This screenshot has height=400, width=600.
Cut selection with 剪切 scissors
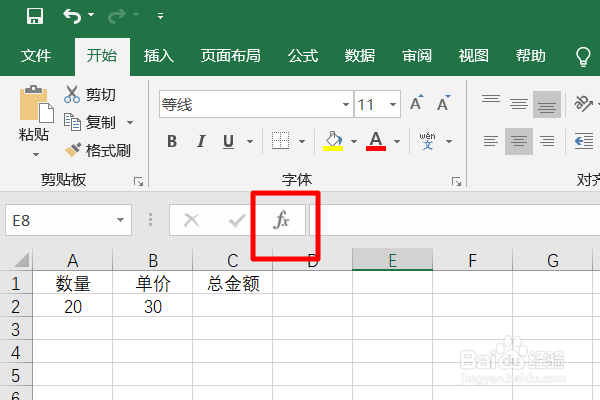90,95
